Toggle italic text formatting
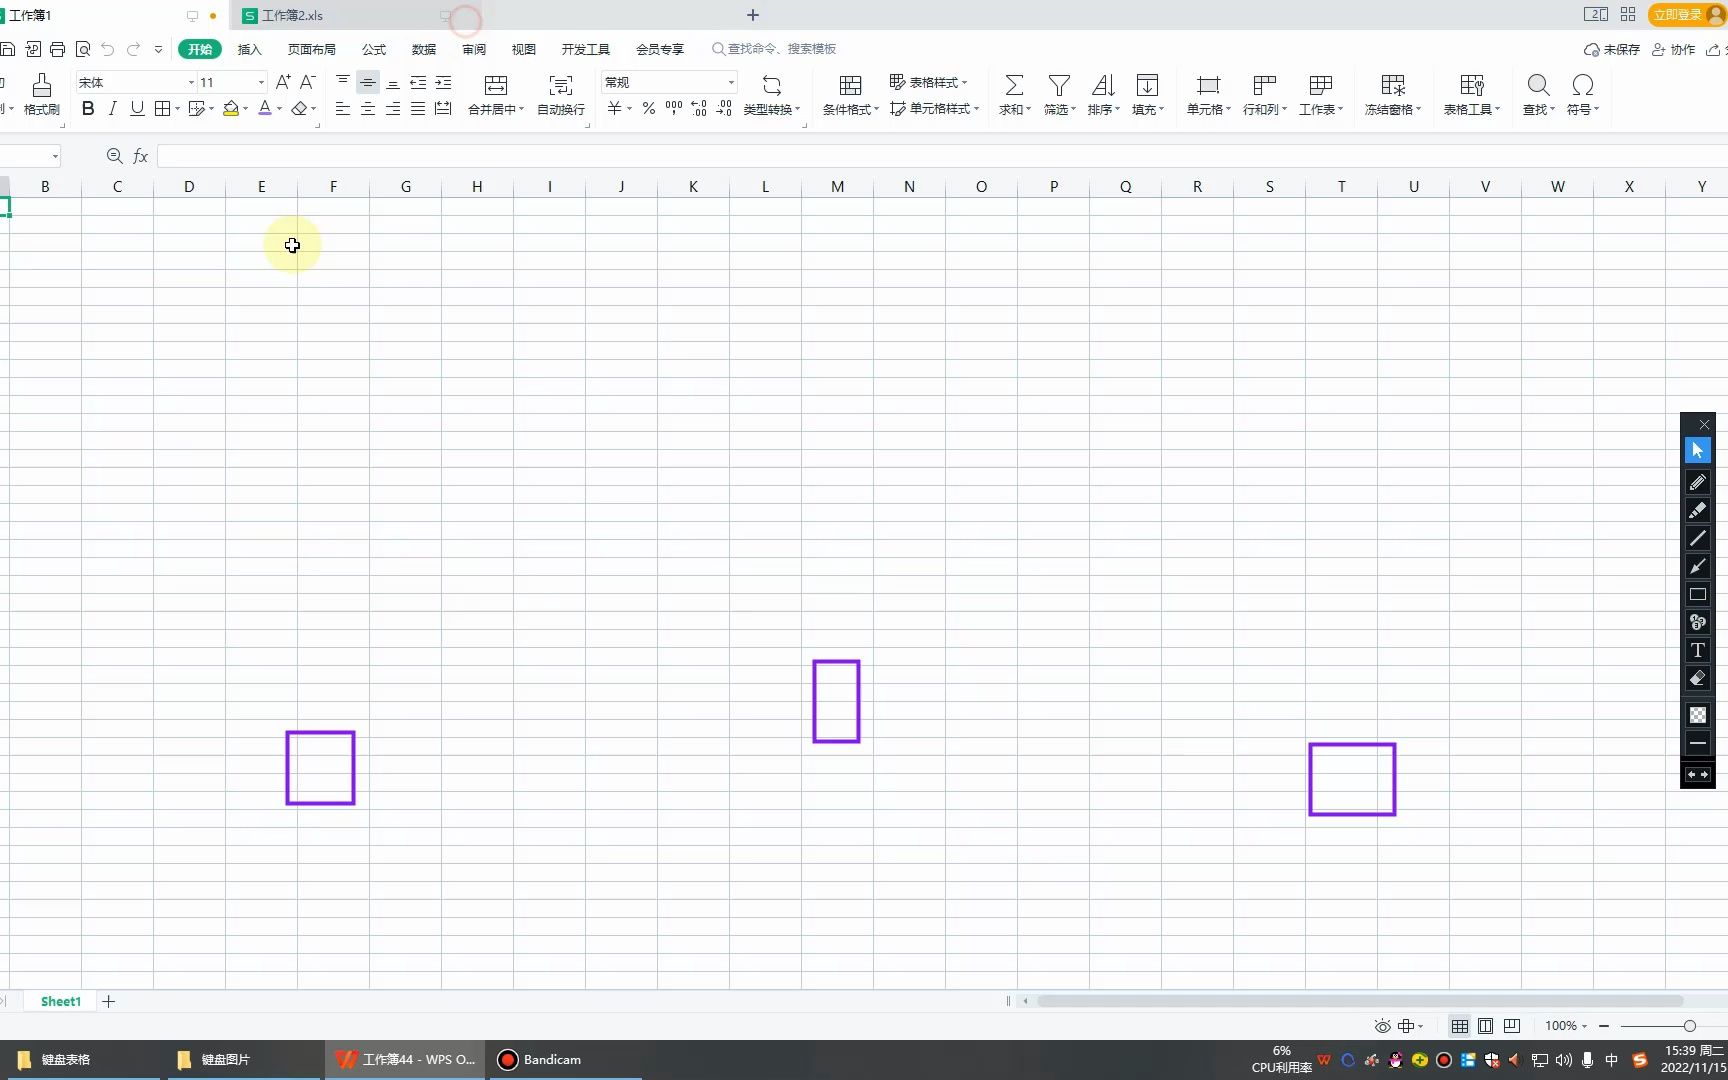 point(112,109)
